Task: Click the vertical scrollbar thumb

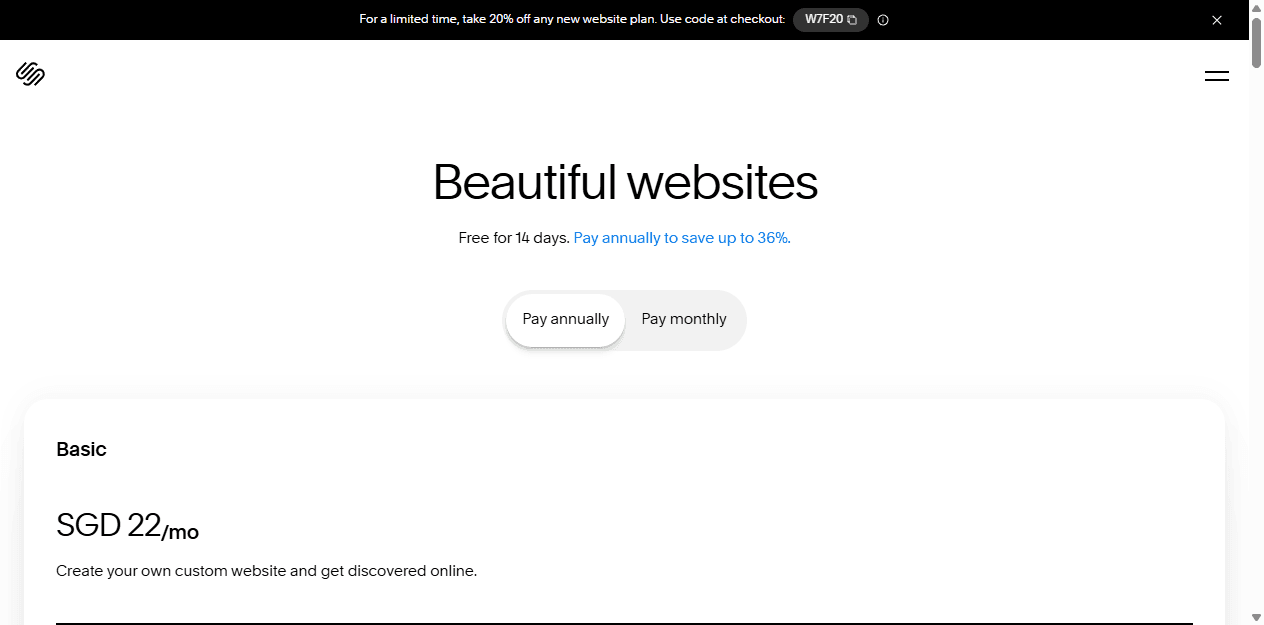Action: [x=1256, y=41]
